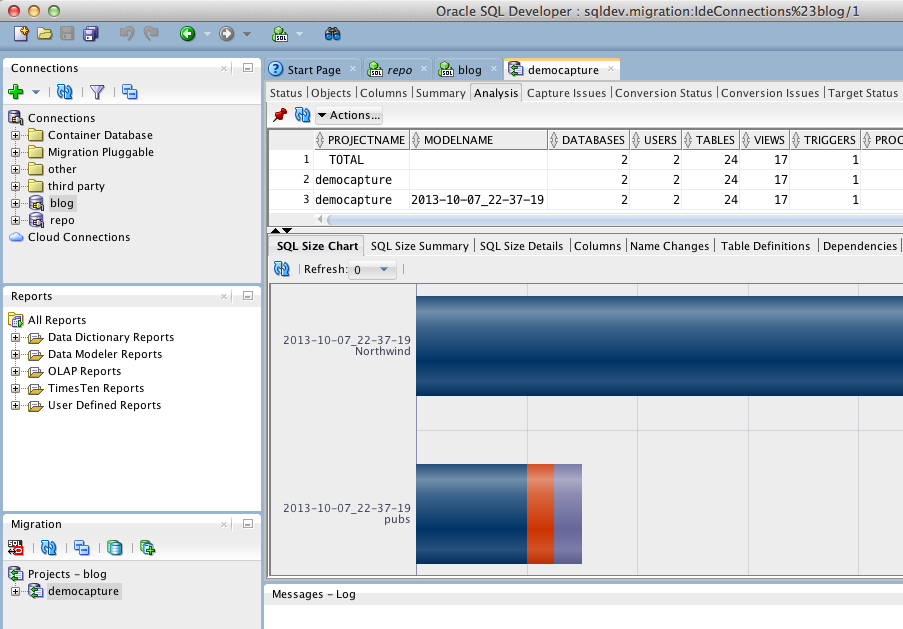This screenshot has height=629, width=903.
Task: Open the SQL Worksheet dropdown arrow
Action: point(299,34)
